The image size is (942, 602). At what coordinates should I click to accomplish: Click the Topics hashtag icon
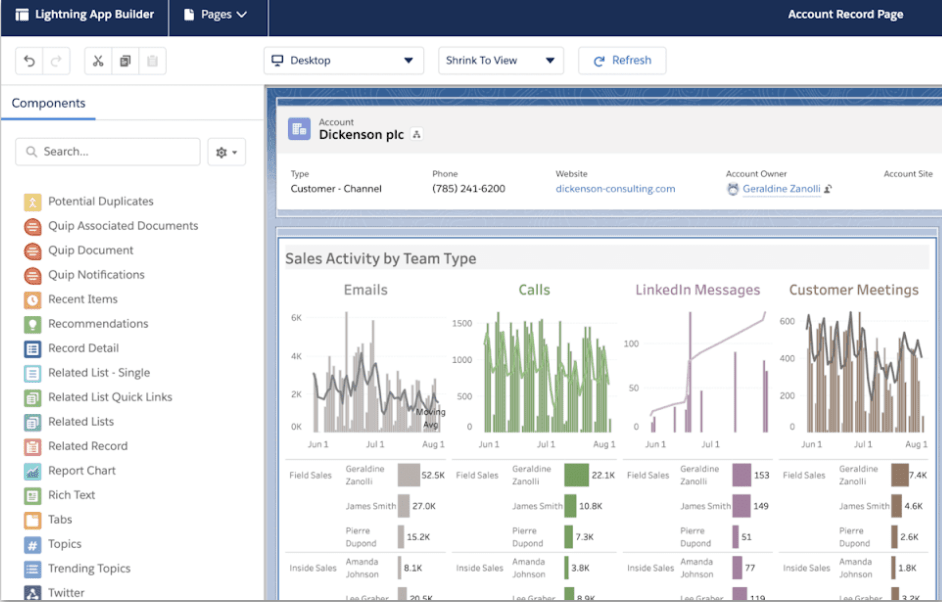pyautogui.click(x=32, y=545)
